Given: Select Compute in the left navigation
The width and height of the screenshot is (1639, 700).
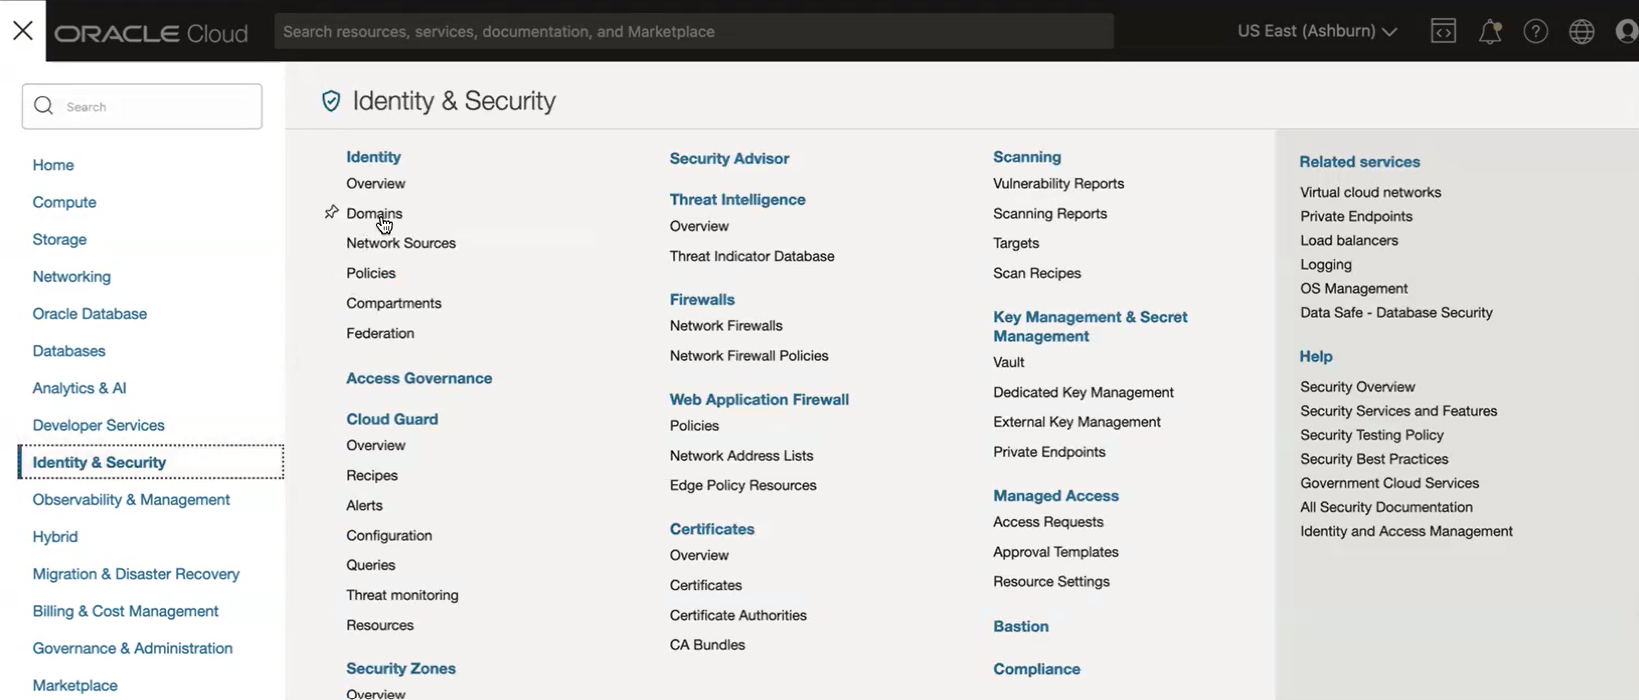Looking at the screenshot, I should tap(64, 202).
